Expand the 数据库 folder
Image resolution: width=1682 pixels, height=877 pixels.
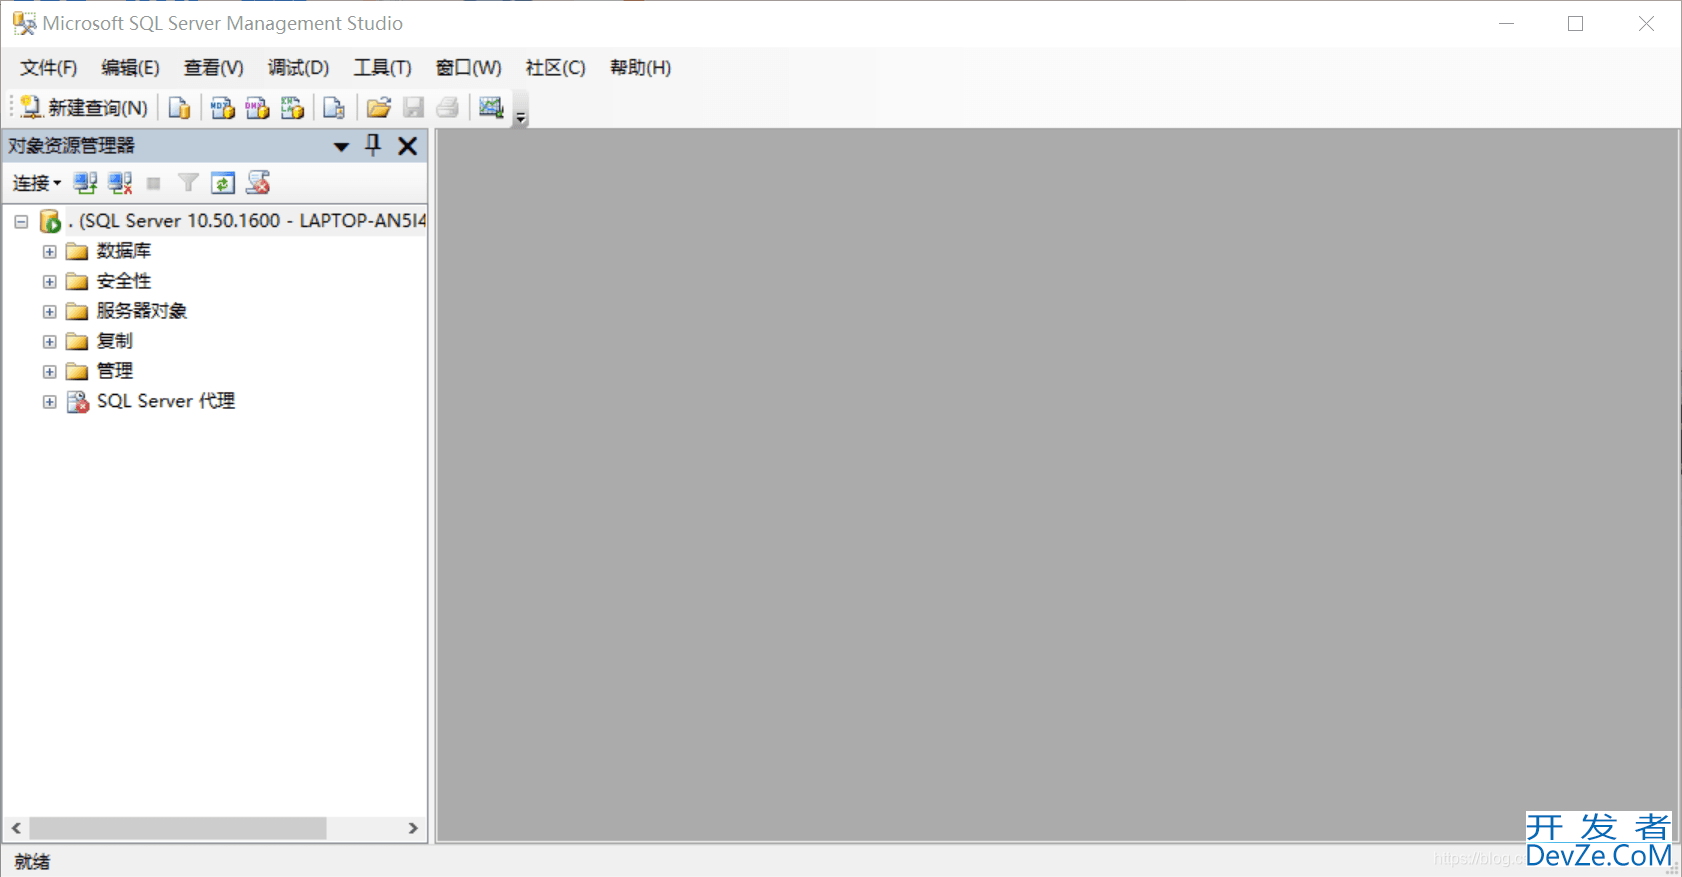click(49, 251)
